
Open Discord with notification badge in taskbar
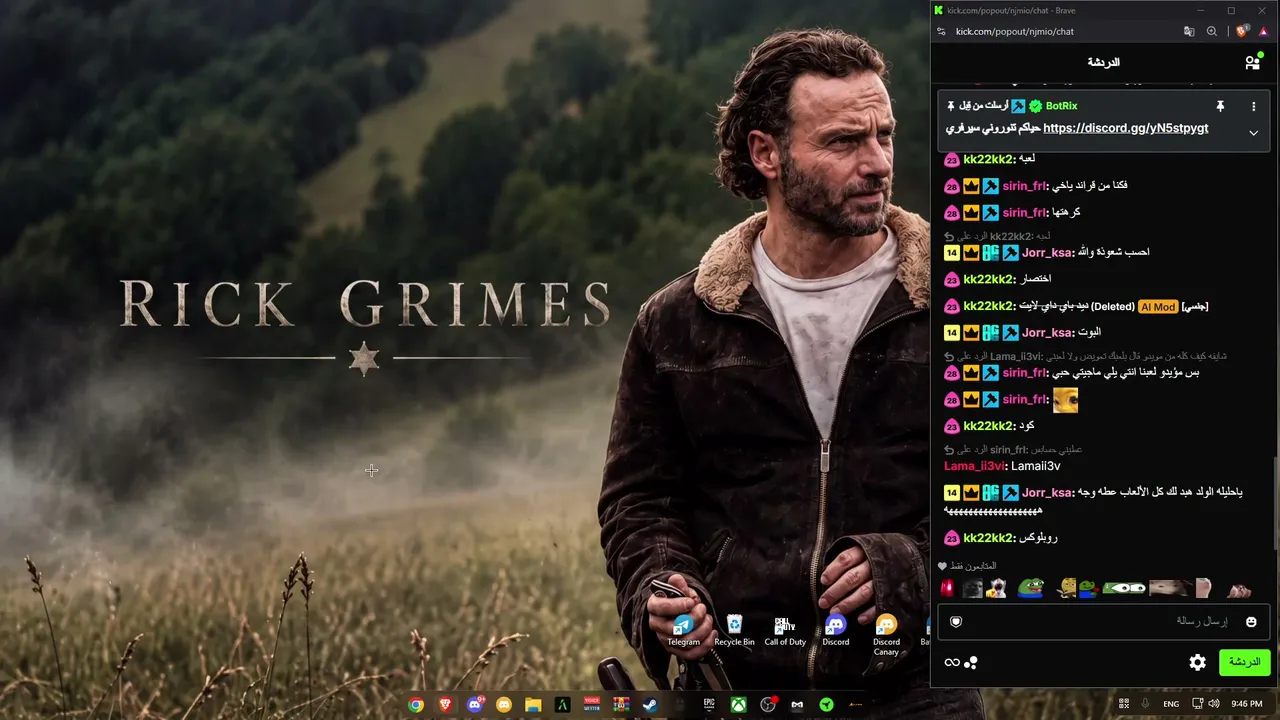tap(475, 705)
